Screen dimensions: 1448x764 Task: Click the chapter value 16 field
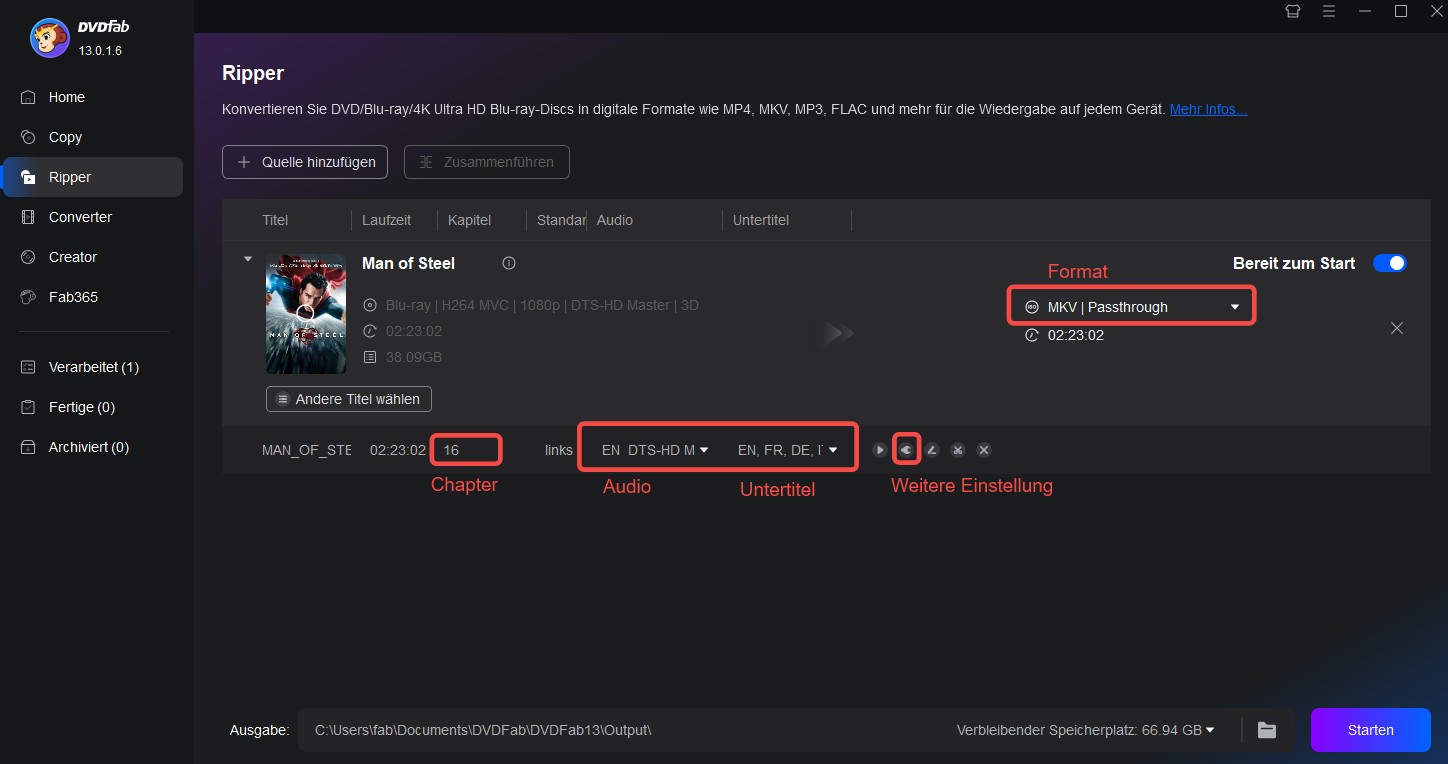(x=466, y=450)
